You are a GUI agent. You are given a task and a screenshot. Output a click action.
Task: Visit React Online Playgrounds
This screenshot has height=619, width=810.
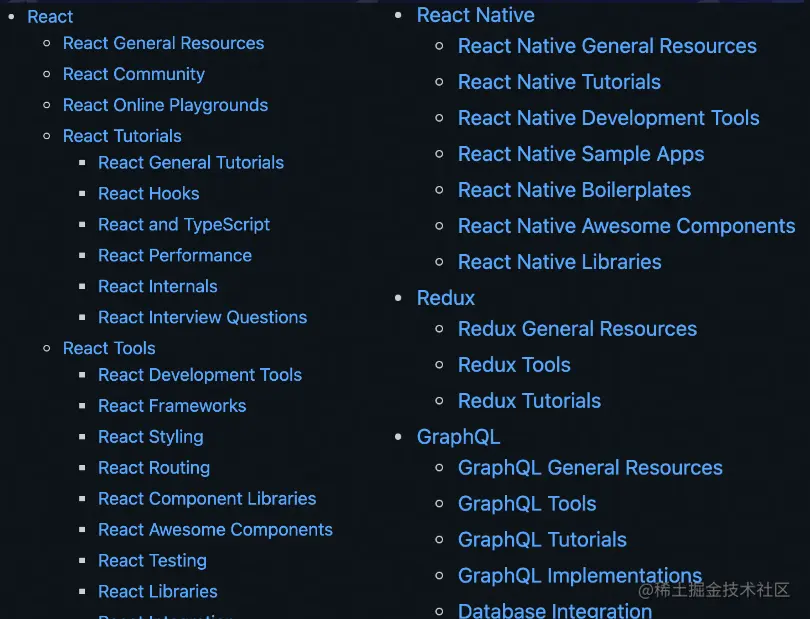click(165, 105)
